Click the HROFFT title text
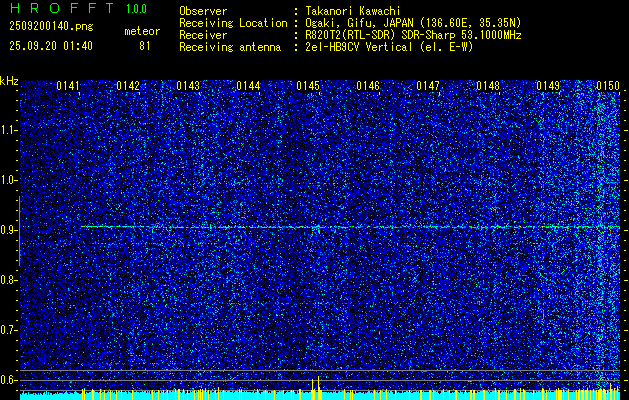This screenshot has height=400, width=629. [62, 8]
